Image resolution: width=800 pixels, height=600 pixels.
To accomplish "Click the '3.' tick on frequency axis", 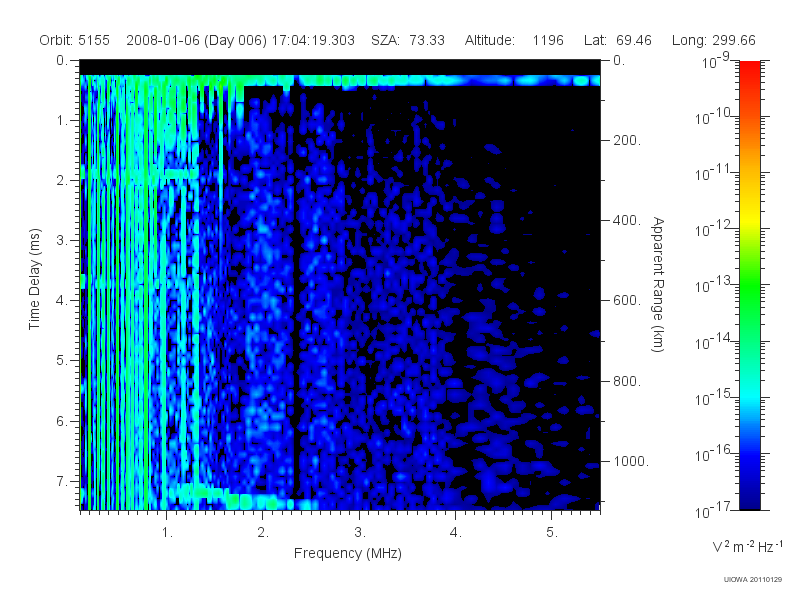I will 360,533.
